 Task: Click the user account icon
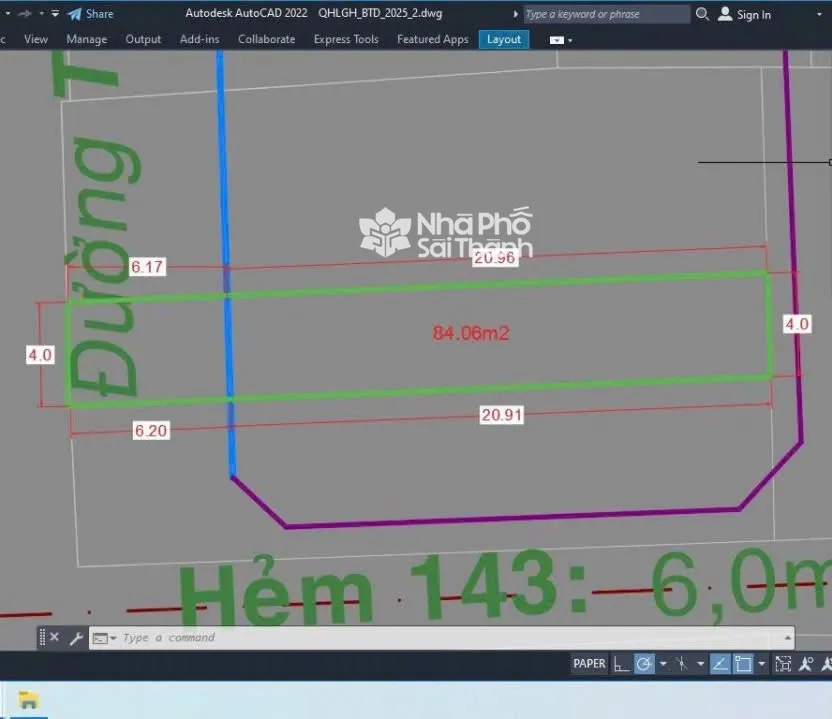tap(725, 14)
